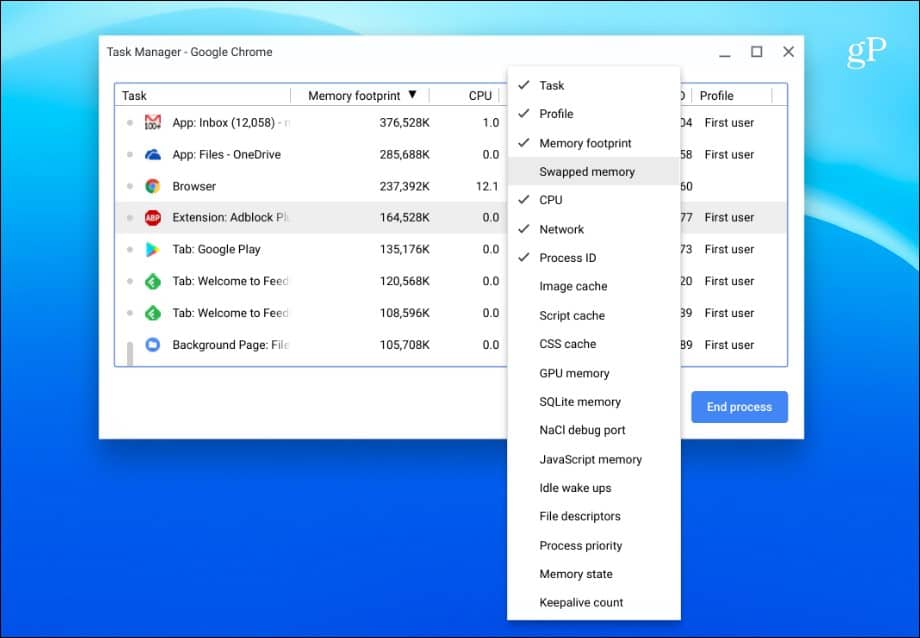The height and width of the screenshot is (638, 920).
Task: Click the task list vertical scrollbar thumb
Action: tap(130, 353)
